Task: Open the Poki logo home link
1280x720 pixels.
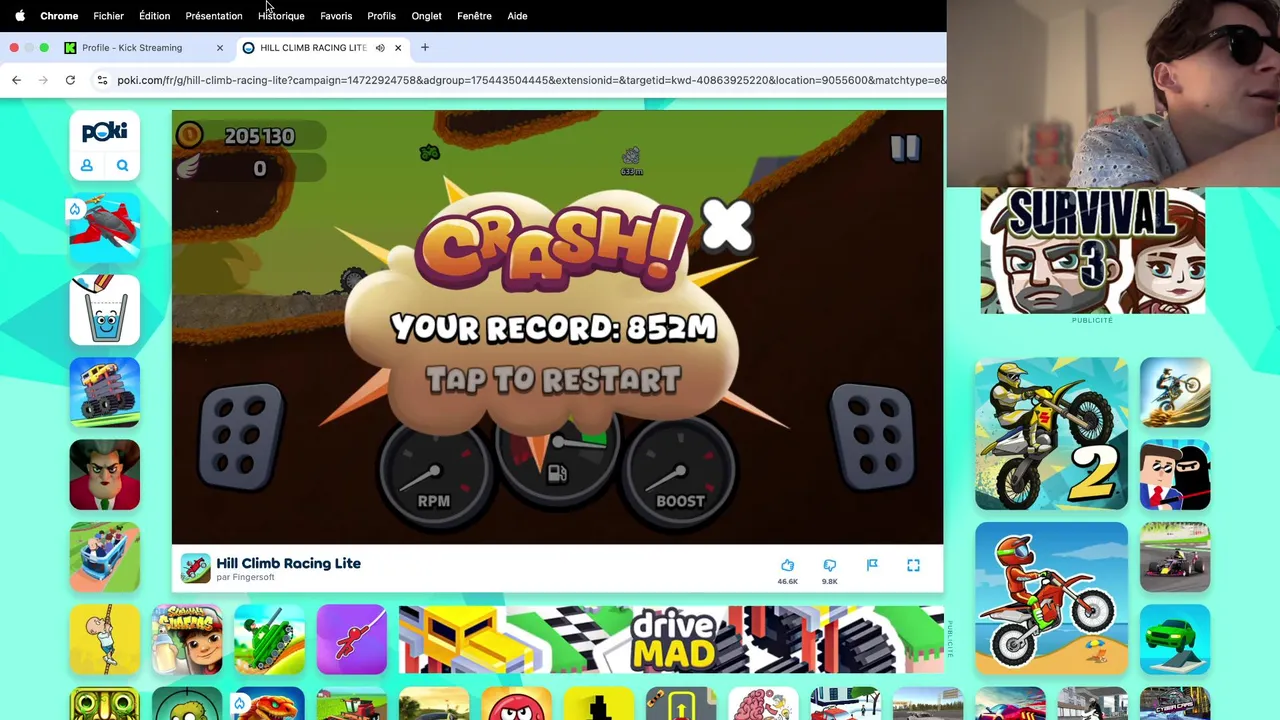Action: [105, 131]
